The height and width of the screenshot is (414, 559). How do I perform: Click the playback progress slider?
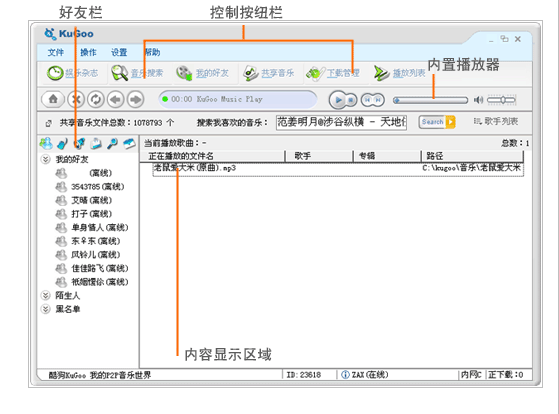(x=430, y=100)
